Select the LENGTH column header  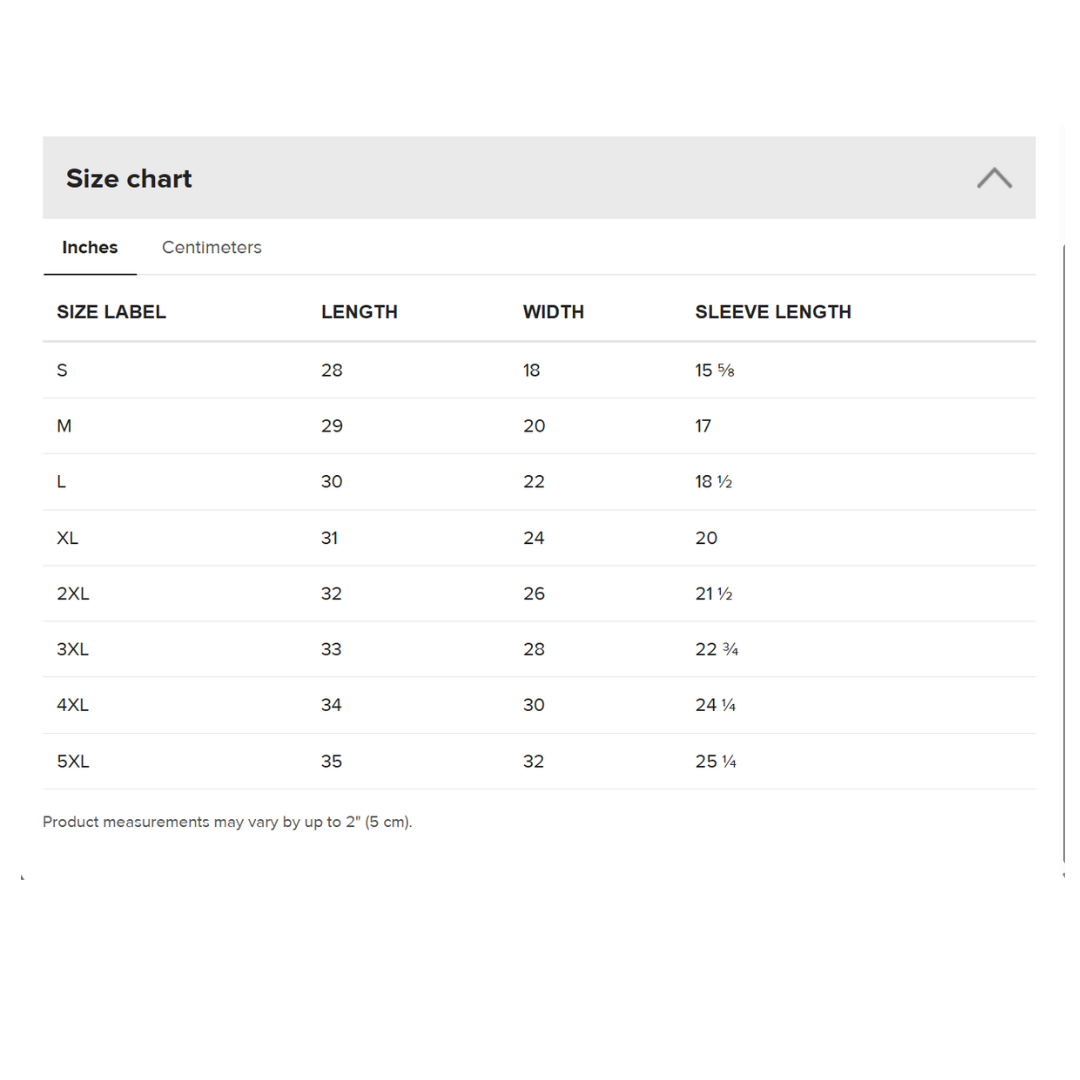coord(359,311)
